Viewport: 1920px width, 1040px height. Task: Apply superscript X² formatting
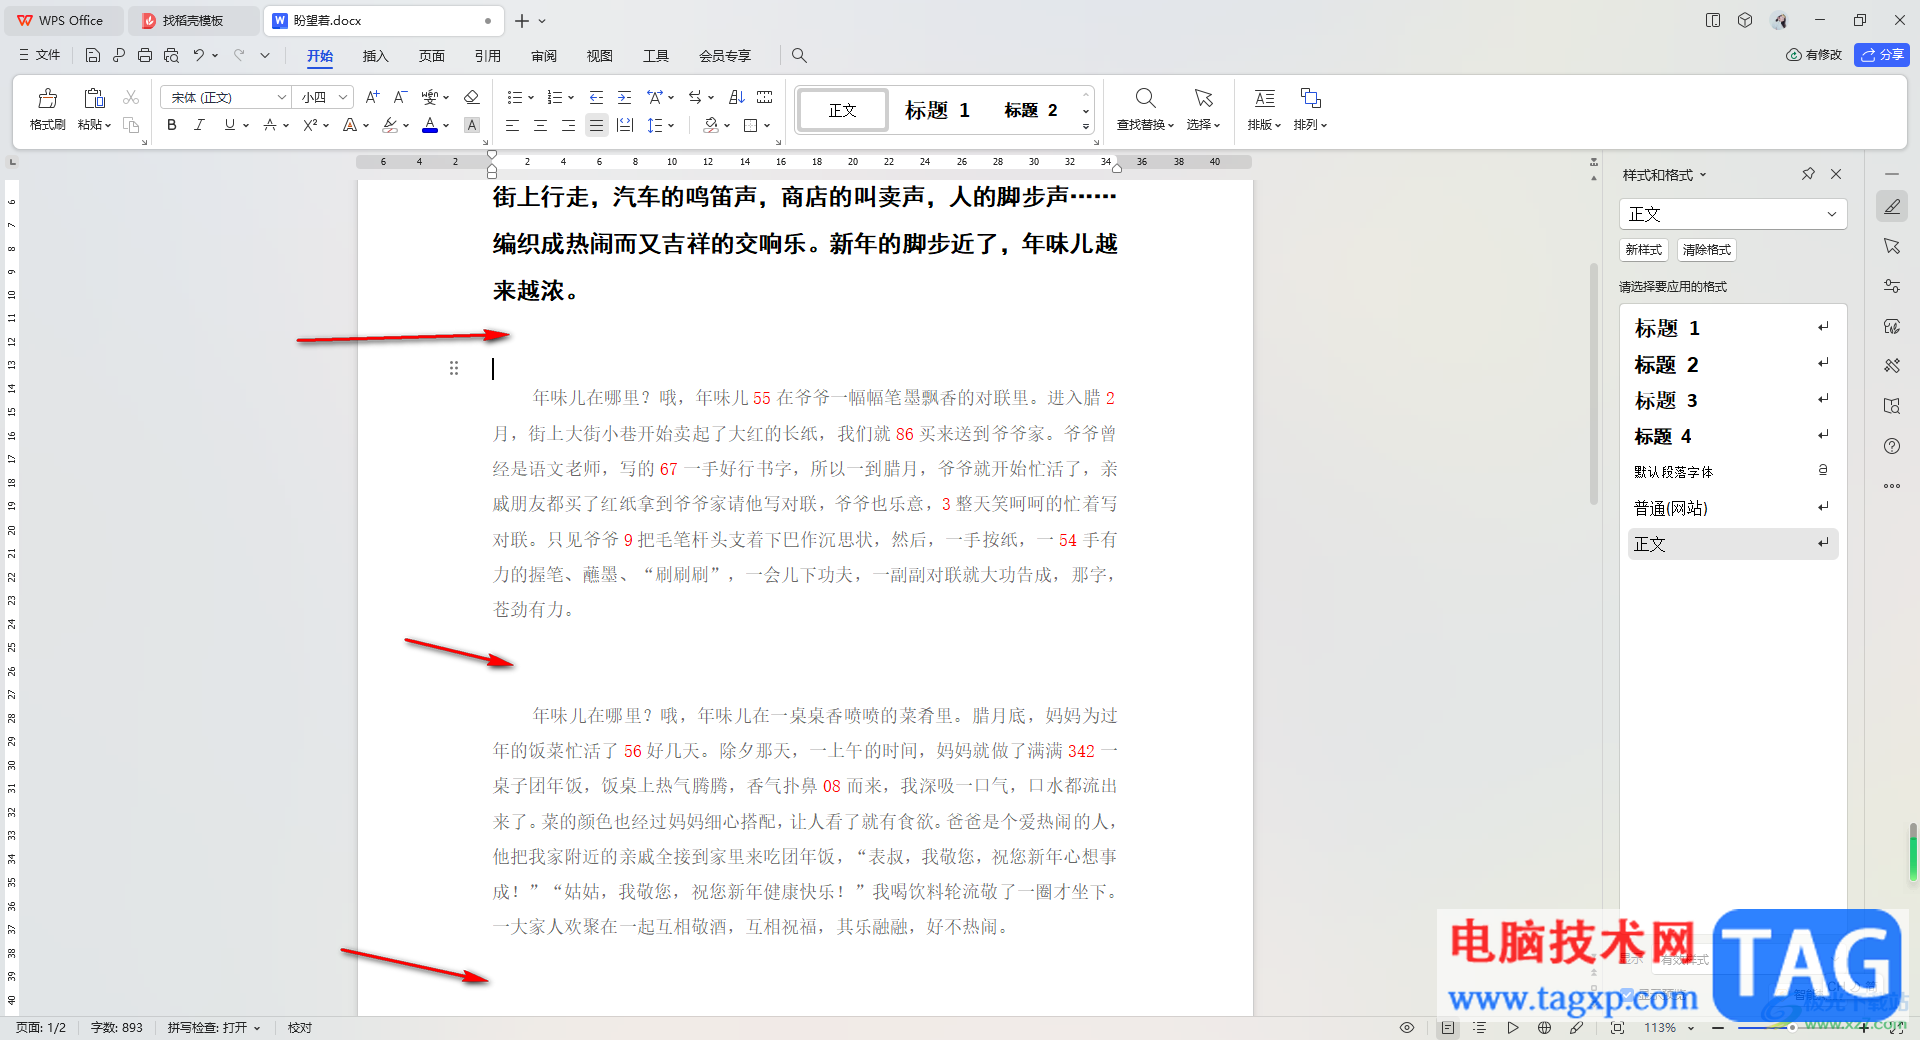[x=310, y=125]
